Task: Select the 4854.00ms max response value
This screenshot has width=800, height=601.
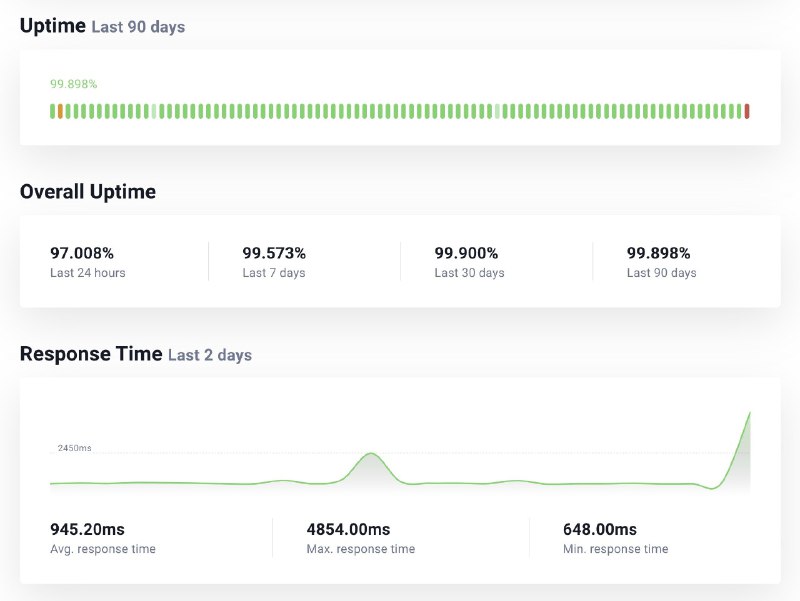Action: tap(348, 529)
